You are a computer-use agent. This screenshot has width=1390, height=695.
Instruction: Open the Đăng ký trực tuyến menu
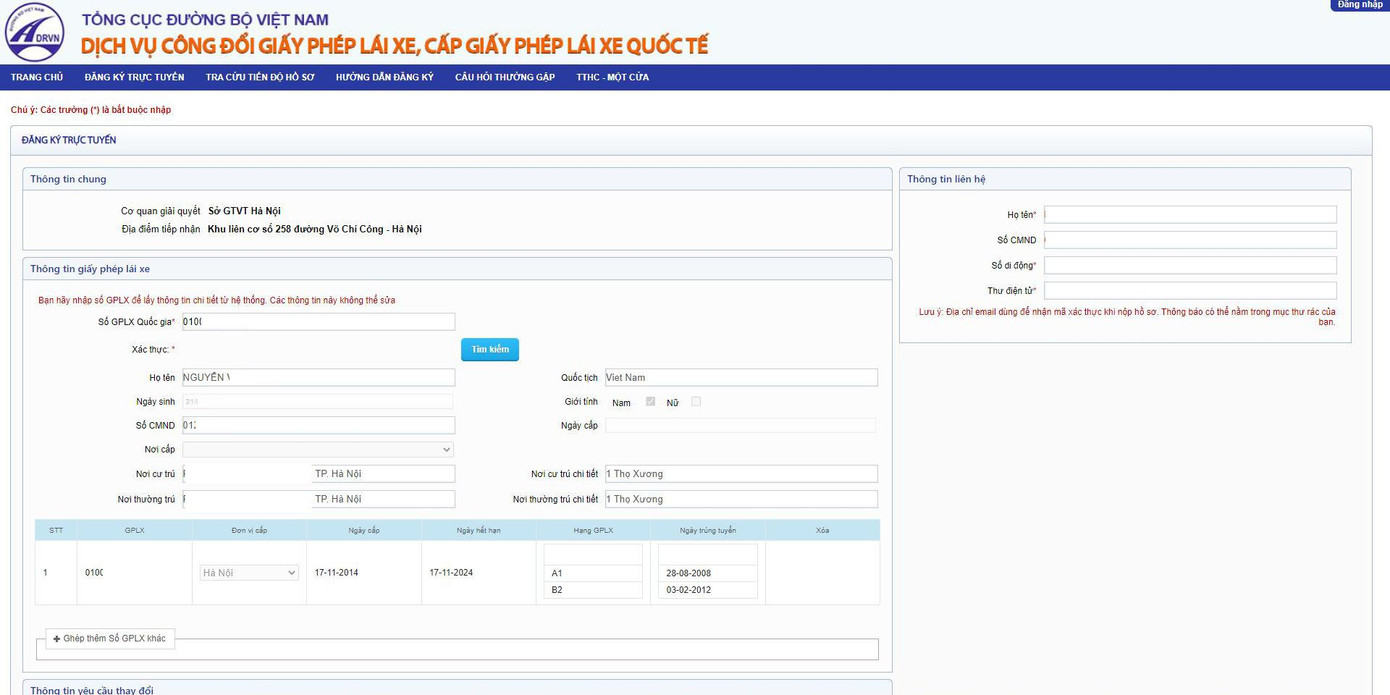pyautogui.click(x=134, y=77)
